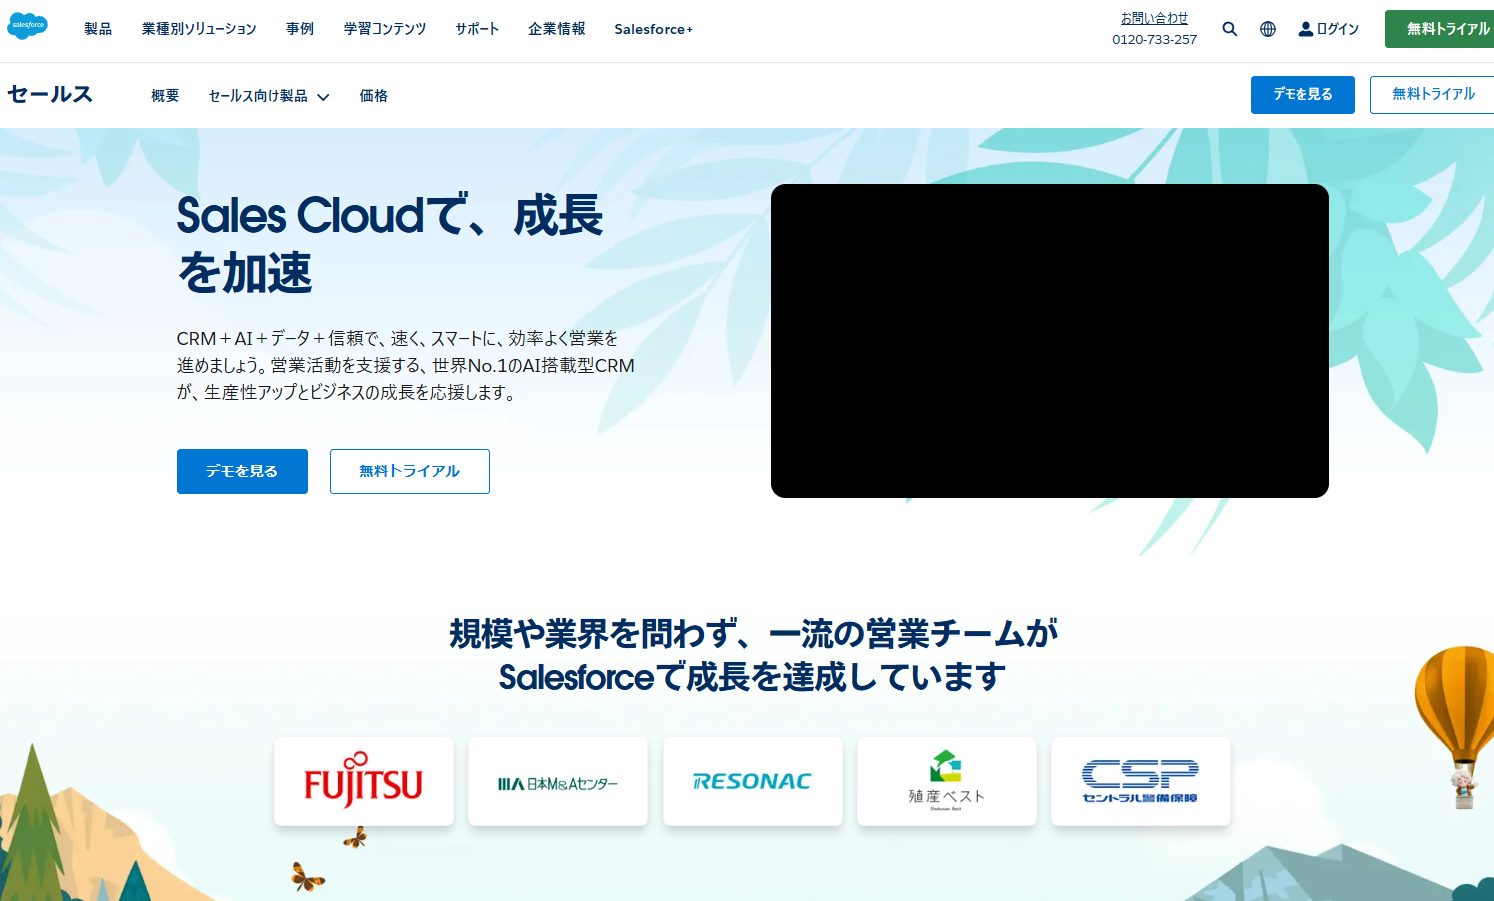This screenshot has width=1494, height=901.
Task: Click the ログイン text link
Action: [1338, 29]
